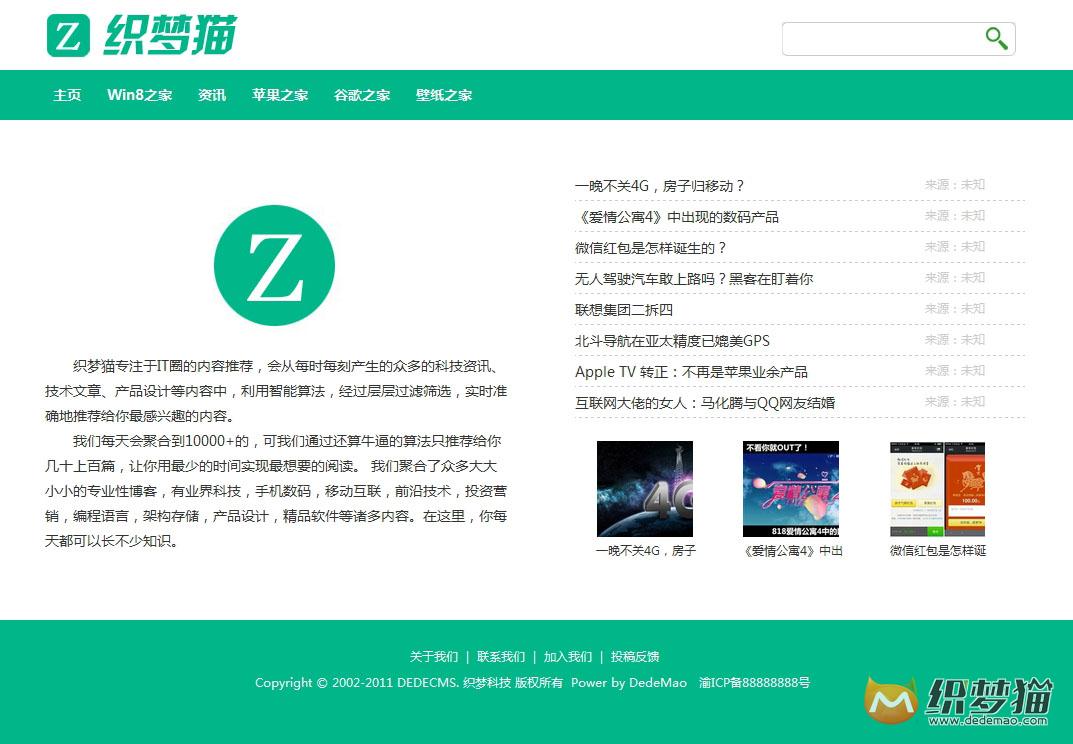The height and width of the screenshot is (744, 1073).
Task: Click caption 微信红包是怎样诞 under the thumbnail
Action: coord(938,551)
